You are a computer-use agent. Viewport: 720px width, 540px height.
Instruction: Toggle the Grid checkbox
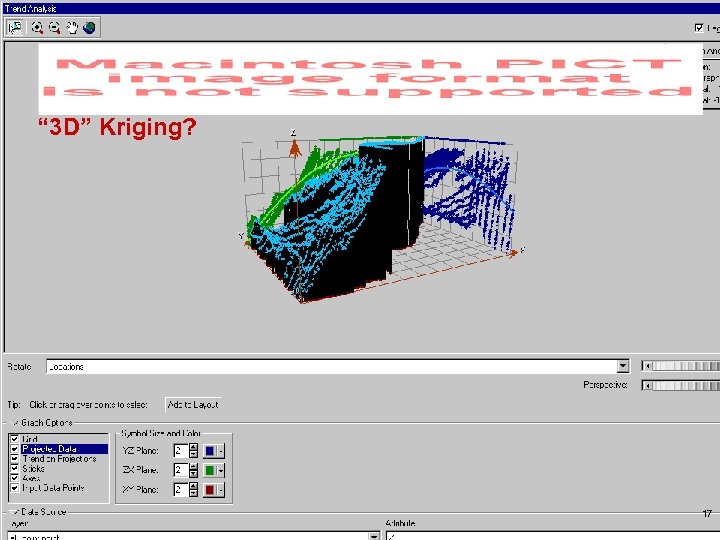(14, 439)
